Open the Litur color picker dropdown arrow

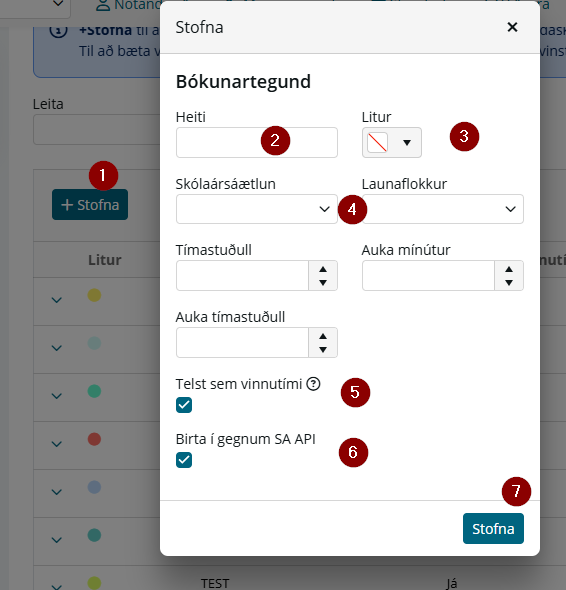tap(407, 143)
